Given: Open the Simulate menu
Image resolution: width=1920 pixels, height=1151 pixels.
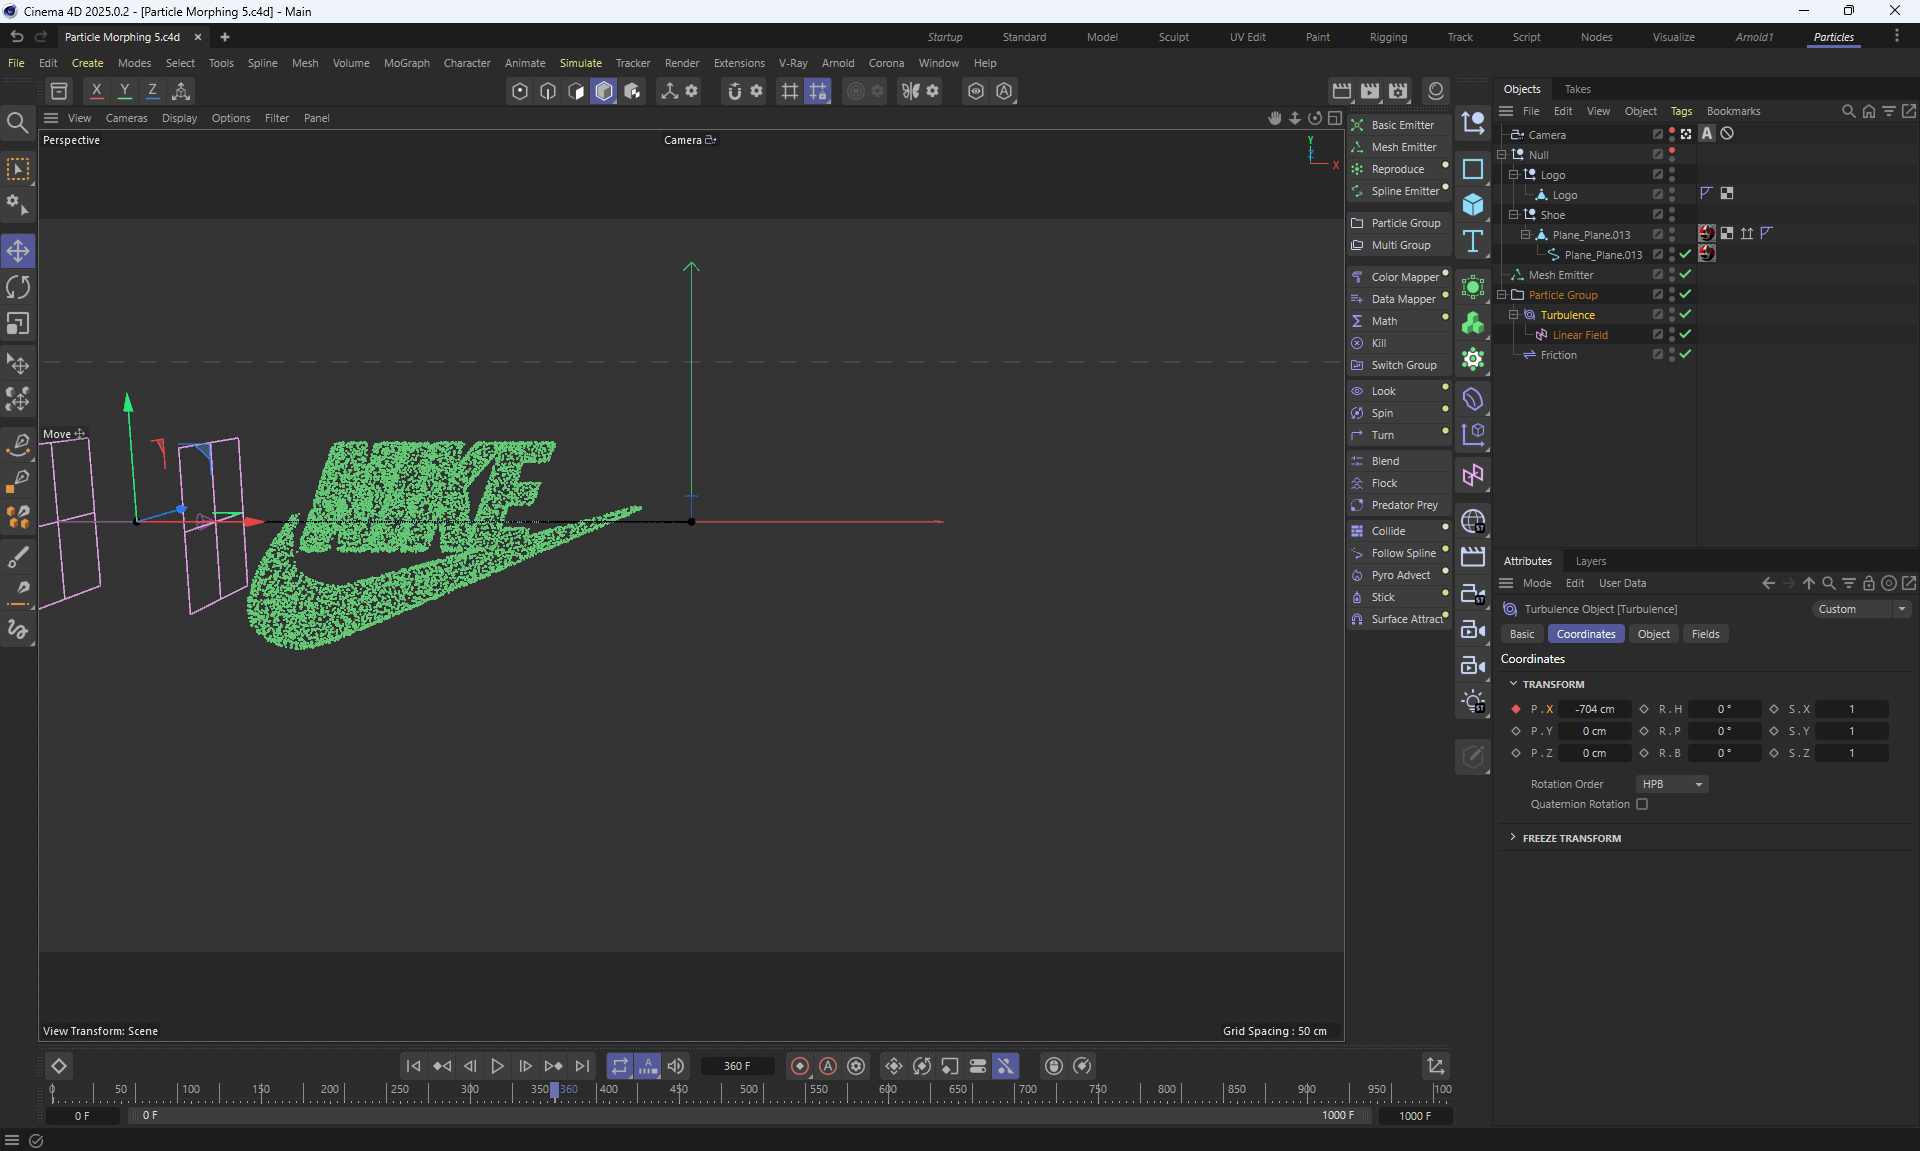Looking at the screenshot, I should 580,63.
